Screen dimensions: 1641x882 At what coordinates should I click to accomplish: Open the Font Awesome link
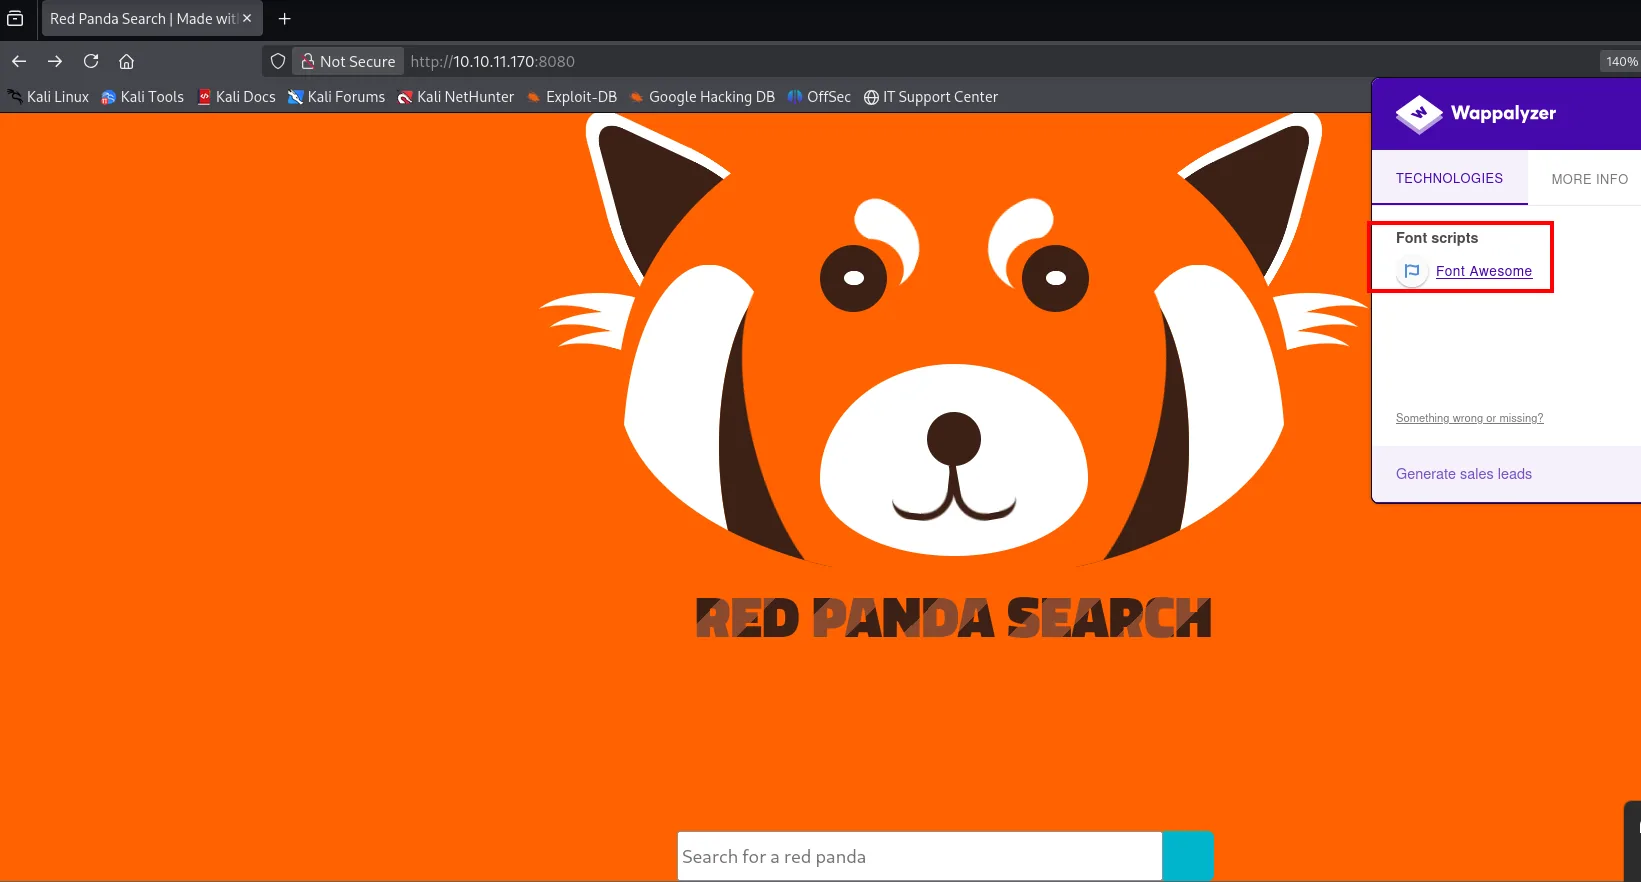coord(1484,271)
